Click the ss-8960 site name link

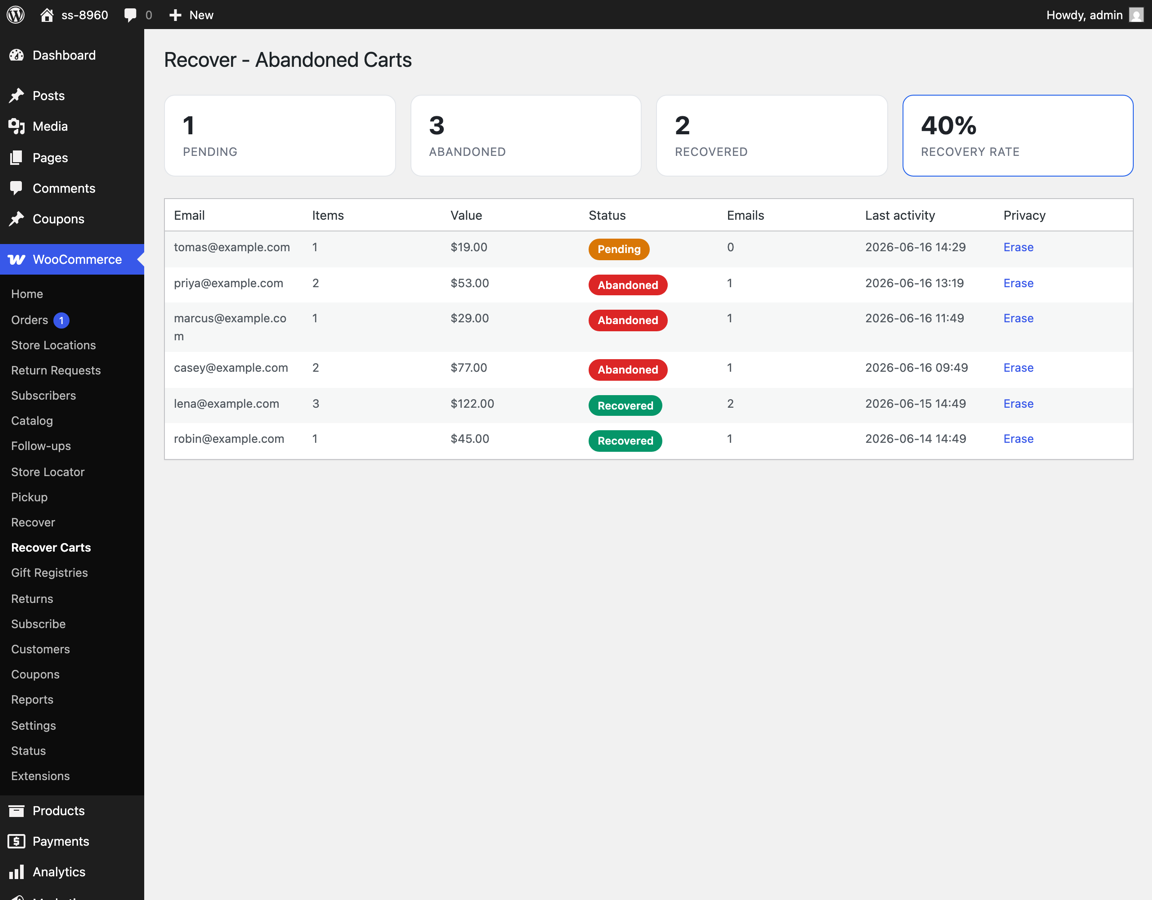click(x=84, y=15)
